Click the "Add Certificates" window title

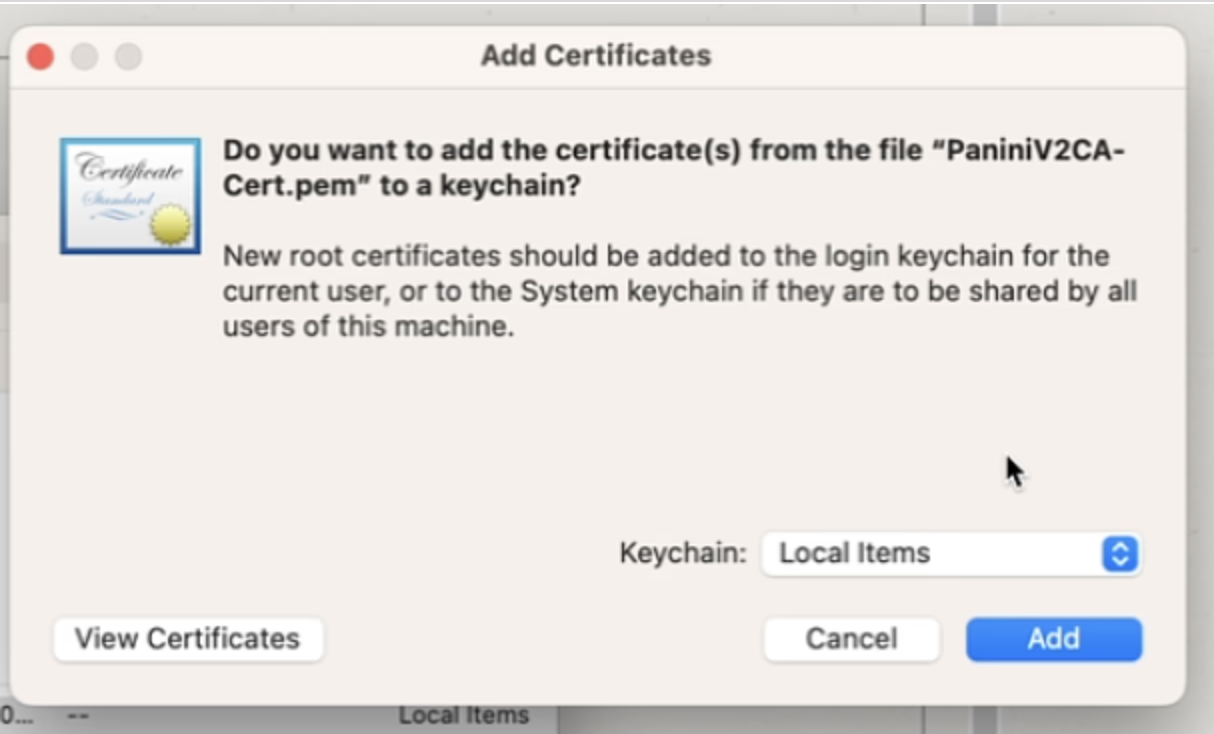coord(596,55)
